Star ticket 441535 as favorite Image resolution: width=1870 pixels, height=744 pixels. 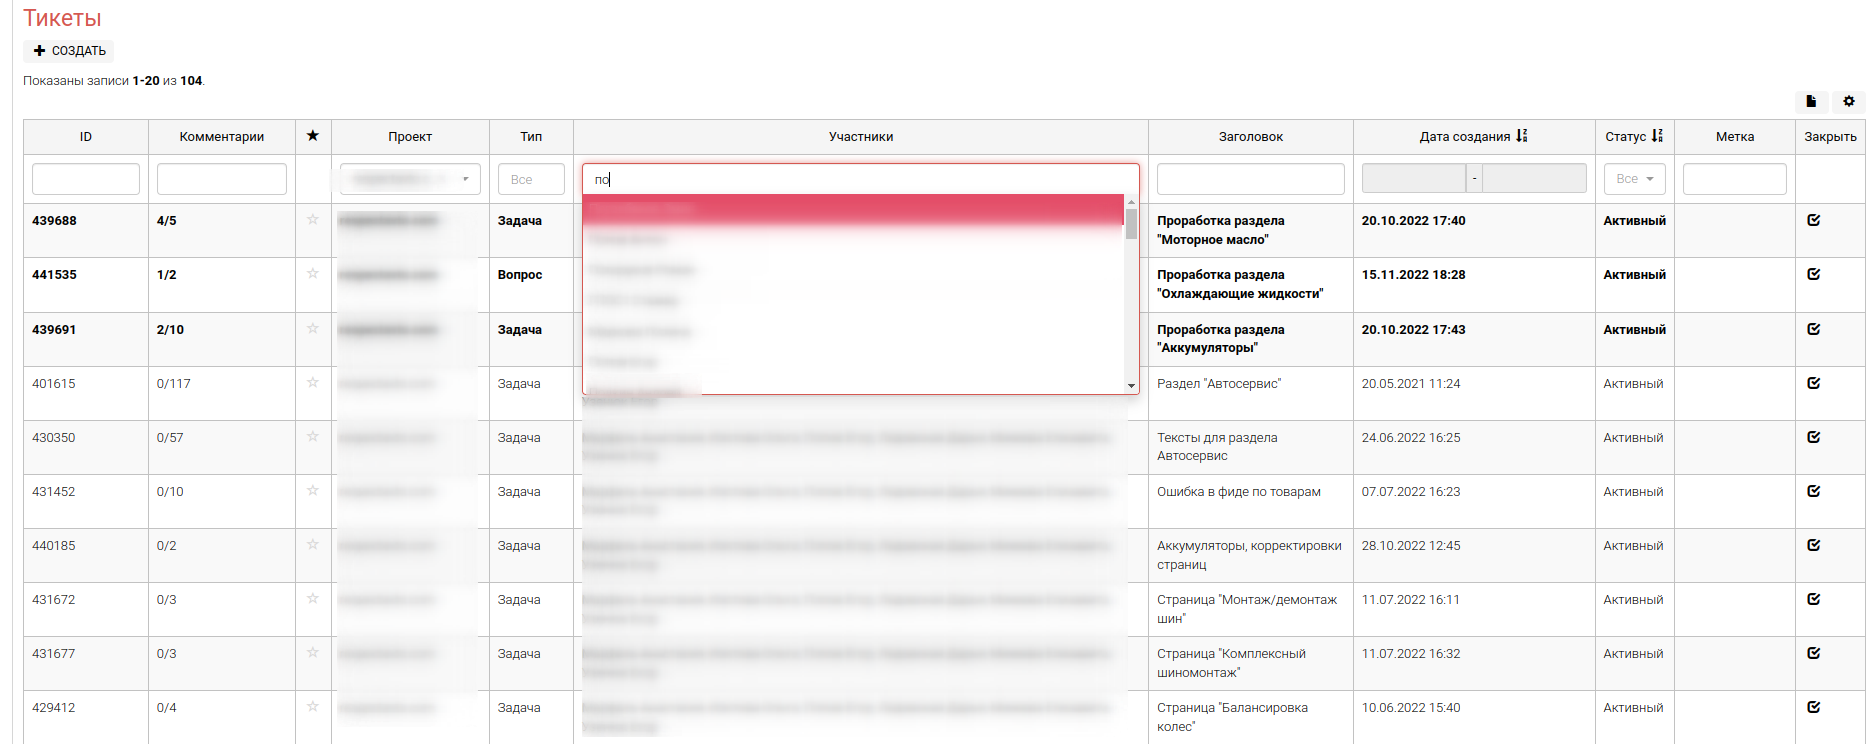pos(313,274)
